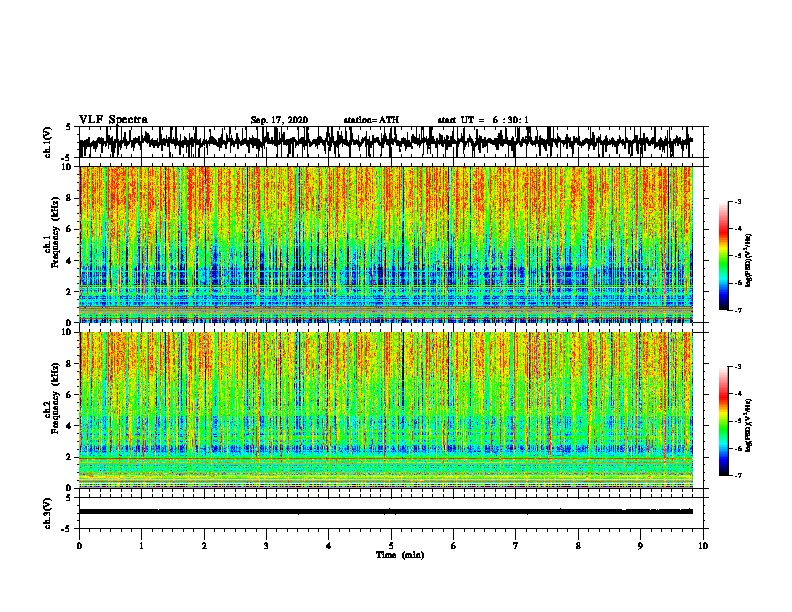Click the "ch.2 Frequency (kHz)" axis label

coord(51,398)
